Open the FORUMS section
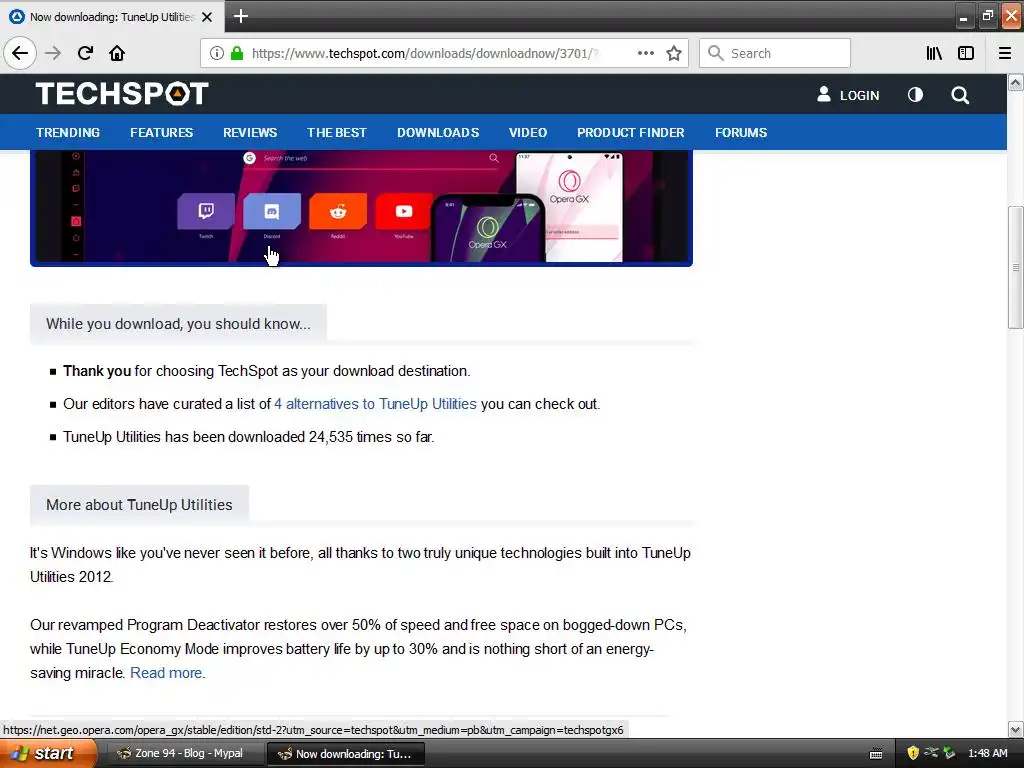The image size is (1024, 768). tap(741, 133)
